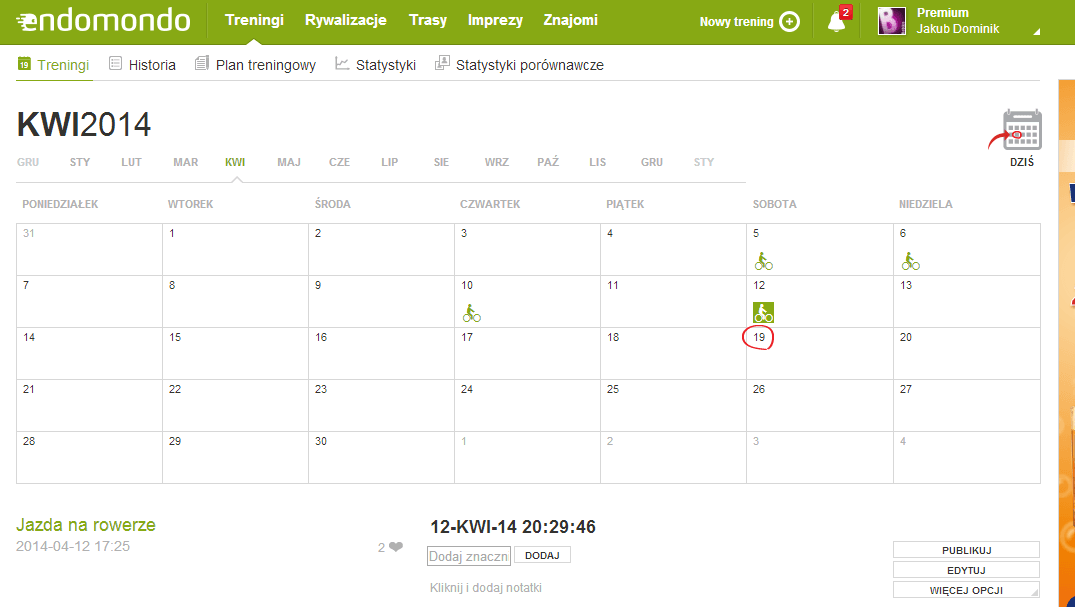Go to the Historia tab
Screen dimensions: 1075x607
pos(143,64)
